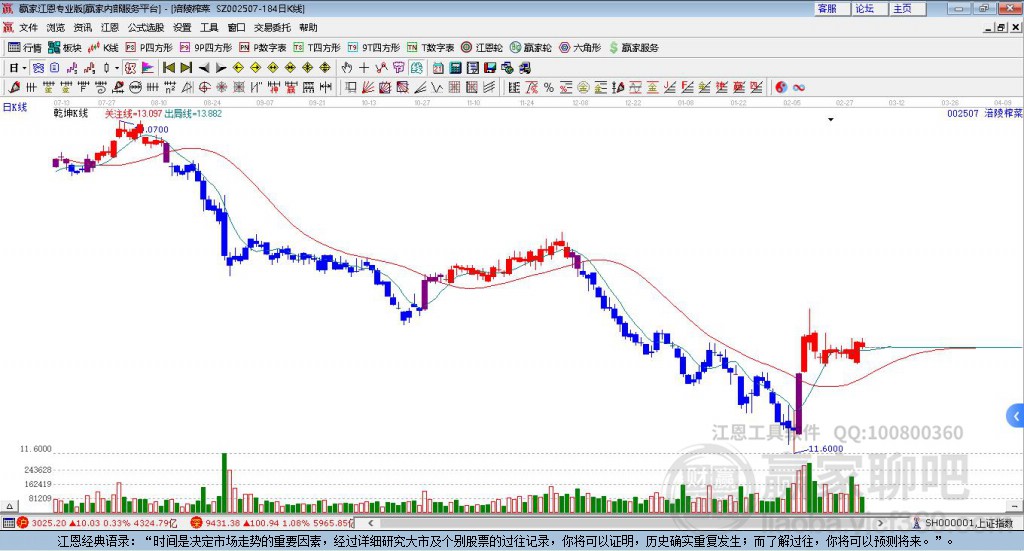Open the T四方形 tool
The image size is (1024, 551).
317,48
